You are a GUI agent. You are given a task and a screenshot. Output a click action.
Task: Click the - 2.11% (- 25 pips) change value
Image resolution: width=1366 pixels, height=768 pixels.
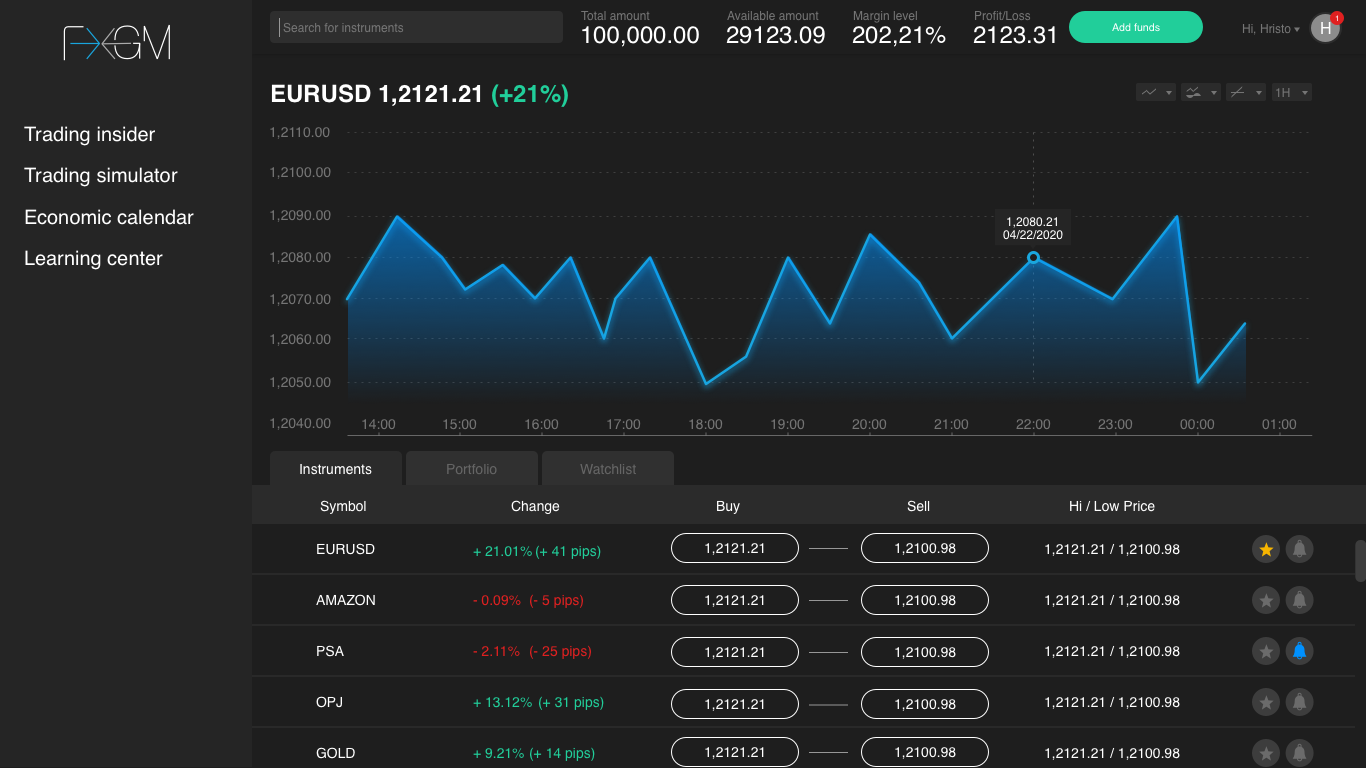point(532,651)
